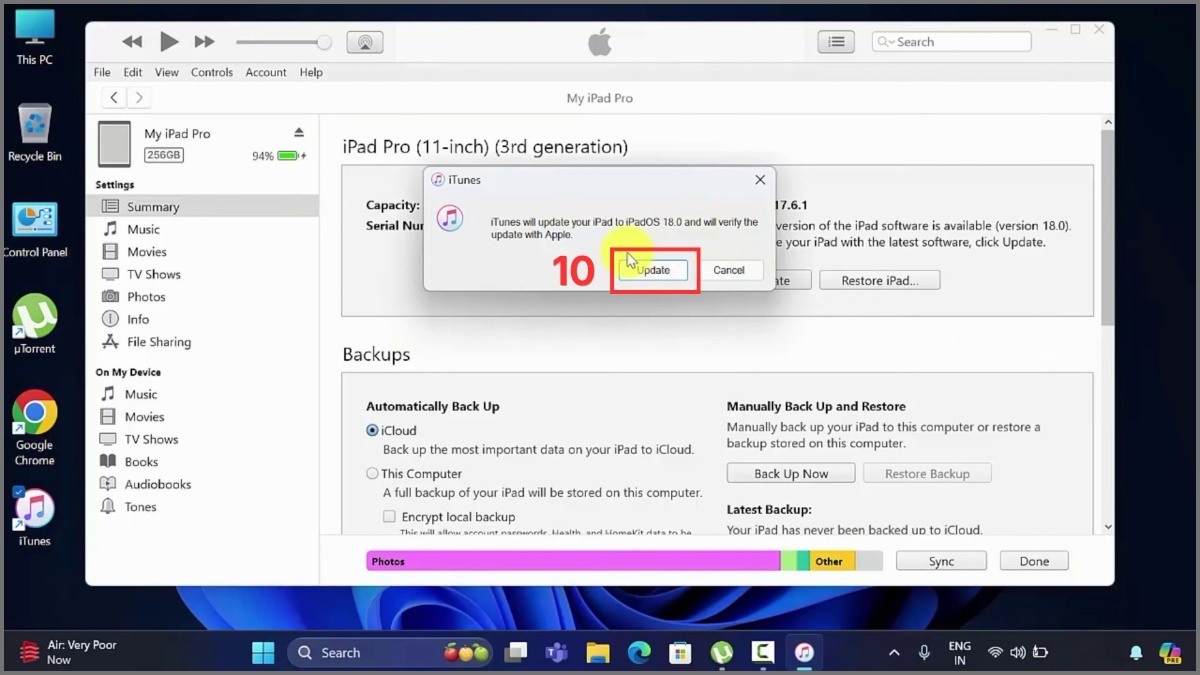Open the iTunes desktop shortcut

point(35,516)
